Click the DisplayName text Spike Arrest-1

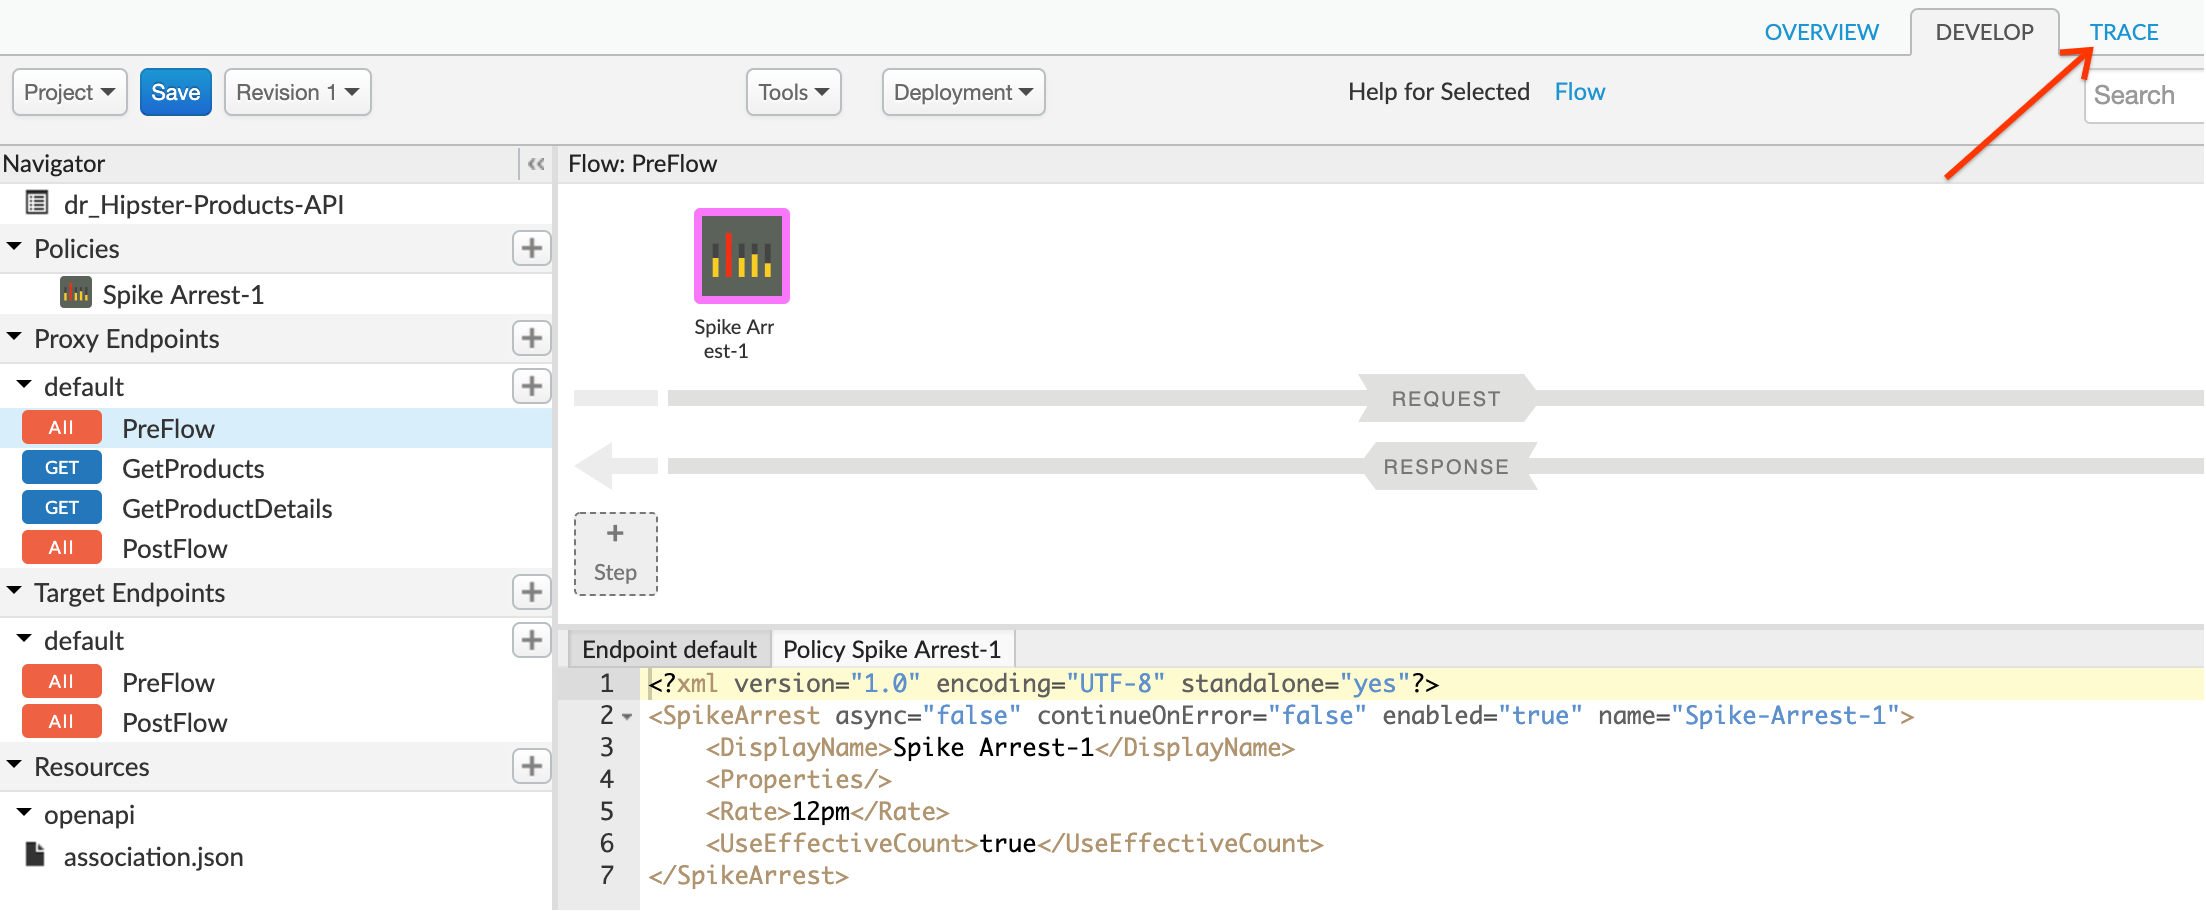pyautogui.click(x=993, y=747)
